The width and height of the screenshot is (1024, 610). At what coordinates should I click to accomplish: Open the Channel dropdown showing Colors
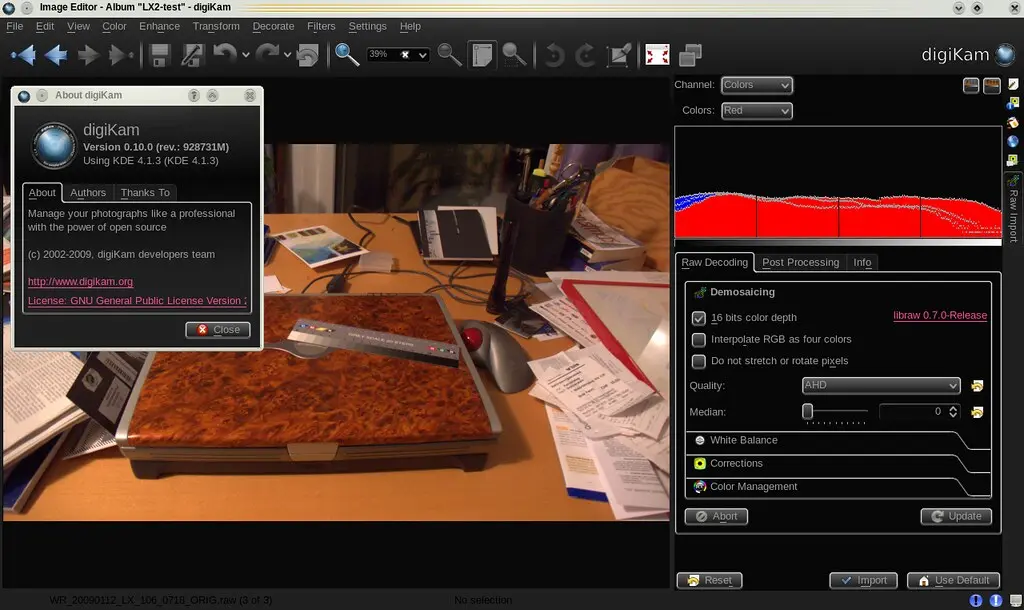click(757, 85)
